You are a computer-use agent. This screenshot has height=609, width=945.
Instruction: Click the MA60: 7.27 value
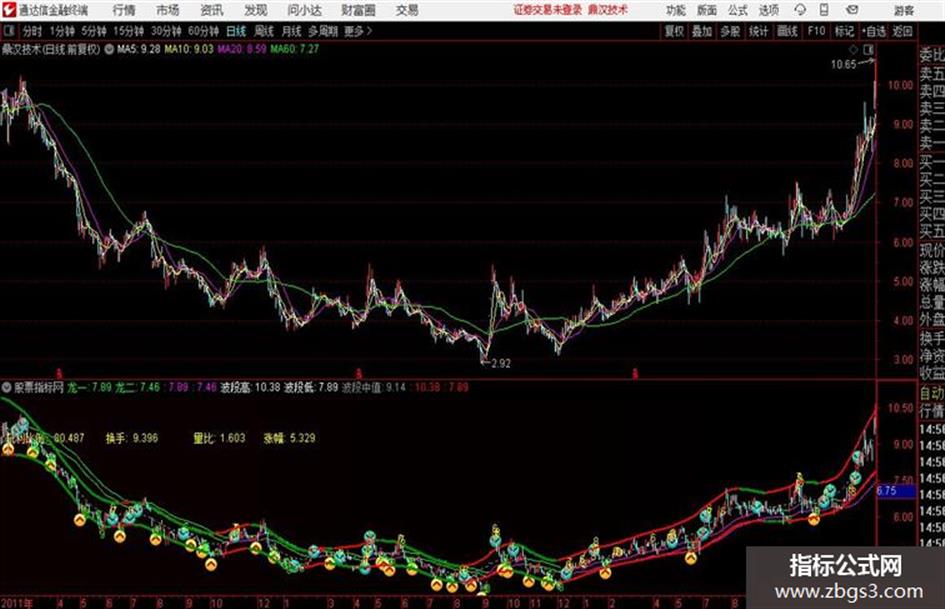[295, 49]
